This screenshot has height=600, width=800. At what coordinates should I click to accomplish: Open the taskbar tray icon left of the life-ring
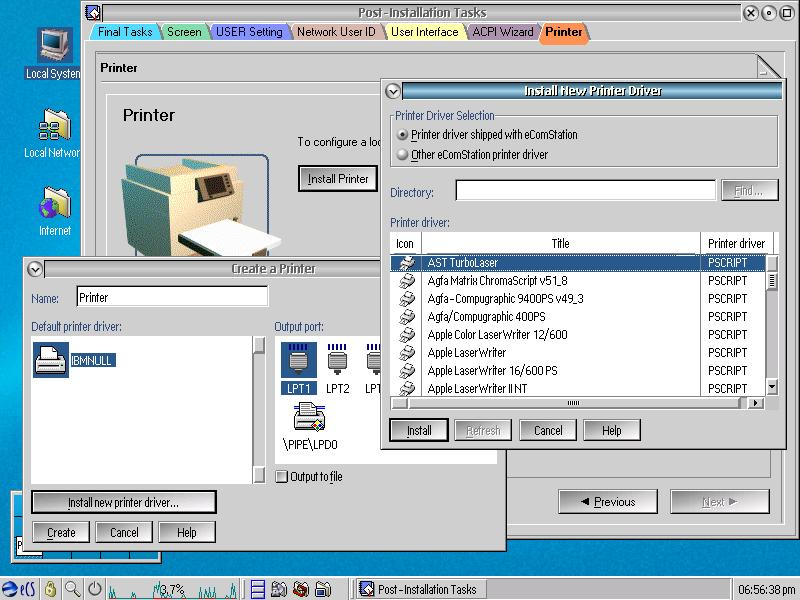click(279, 589)
